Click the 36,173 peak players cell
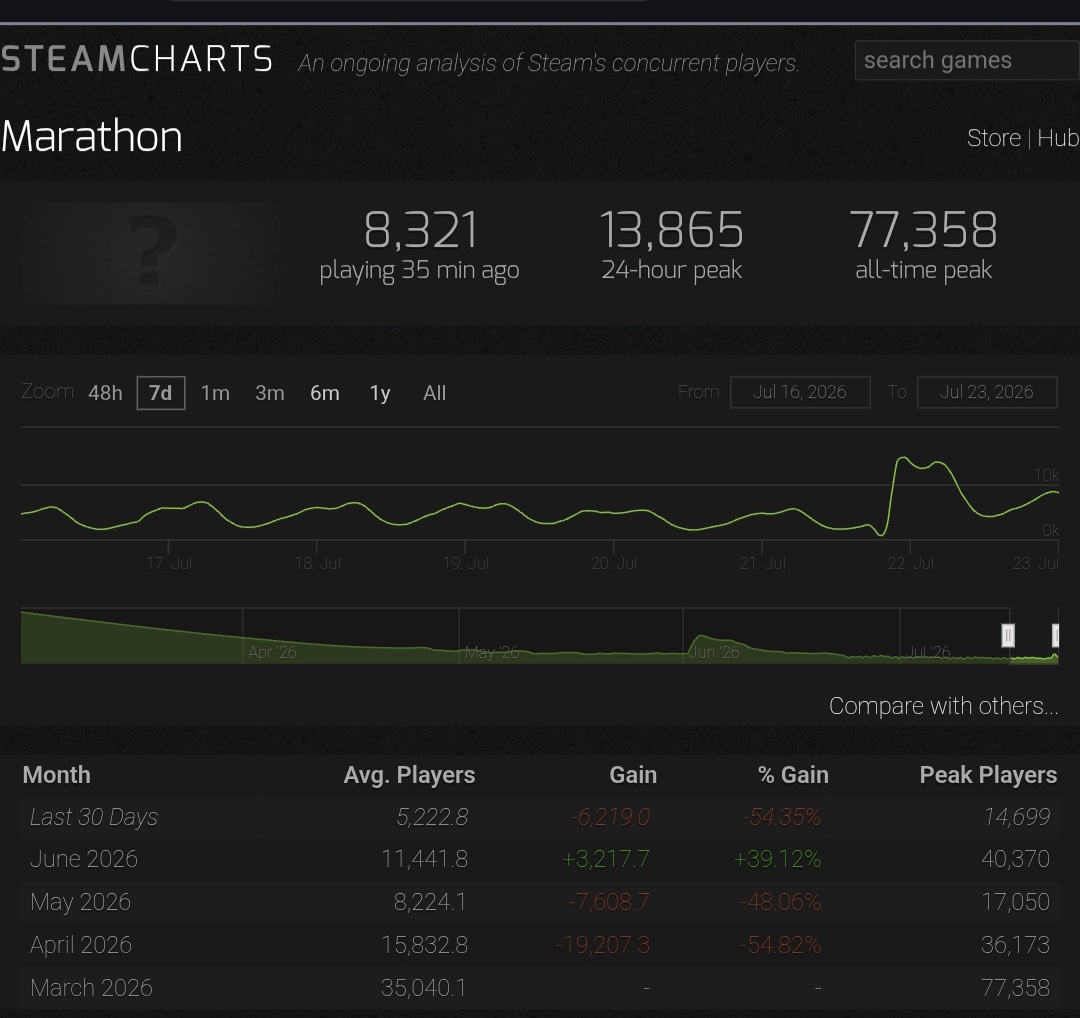This screenshot has width=1080, height=1018. click(1015, 944)
